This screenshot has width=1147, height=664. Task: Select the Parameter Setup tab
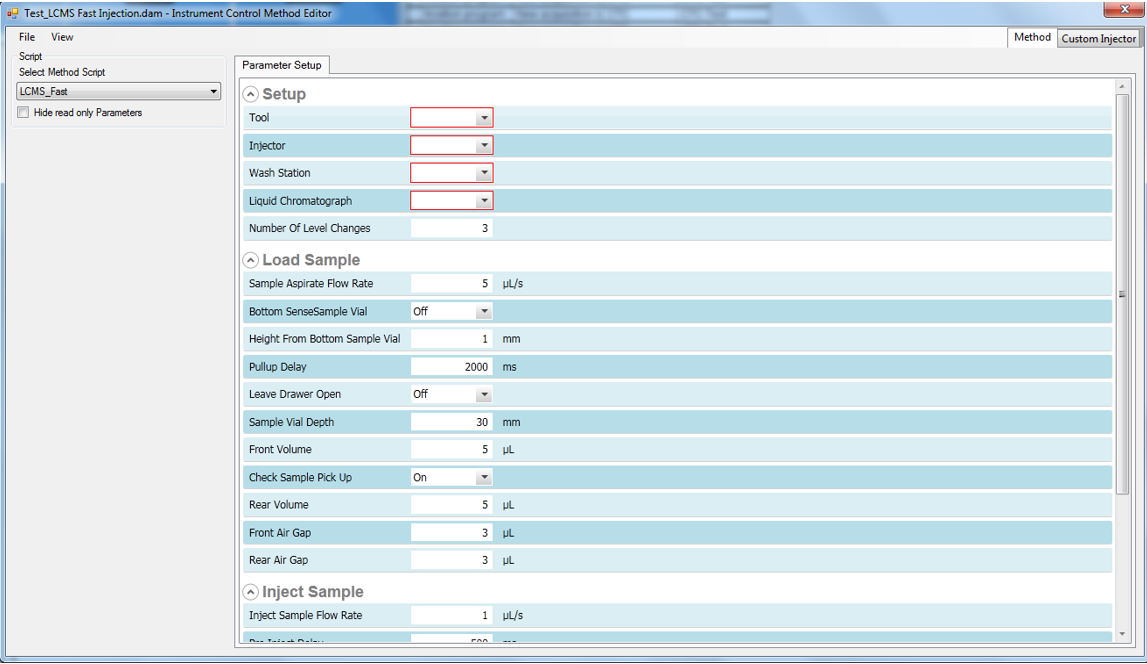(x=282, y=65)
